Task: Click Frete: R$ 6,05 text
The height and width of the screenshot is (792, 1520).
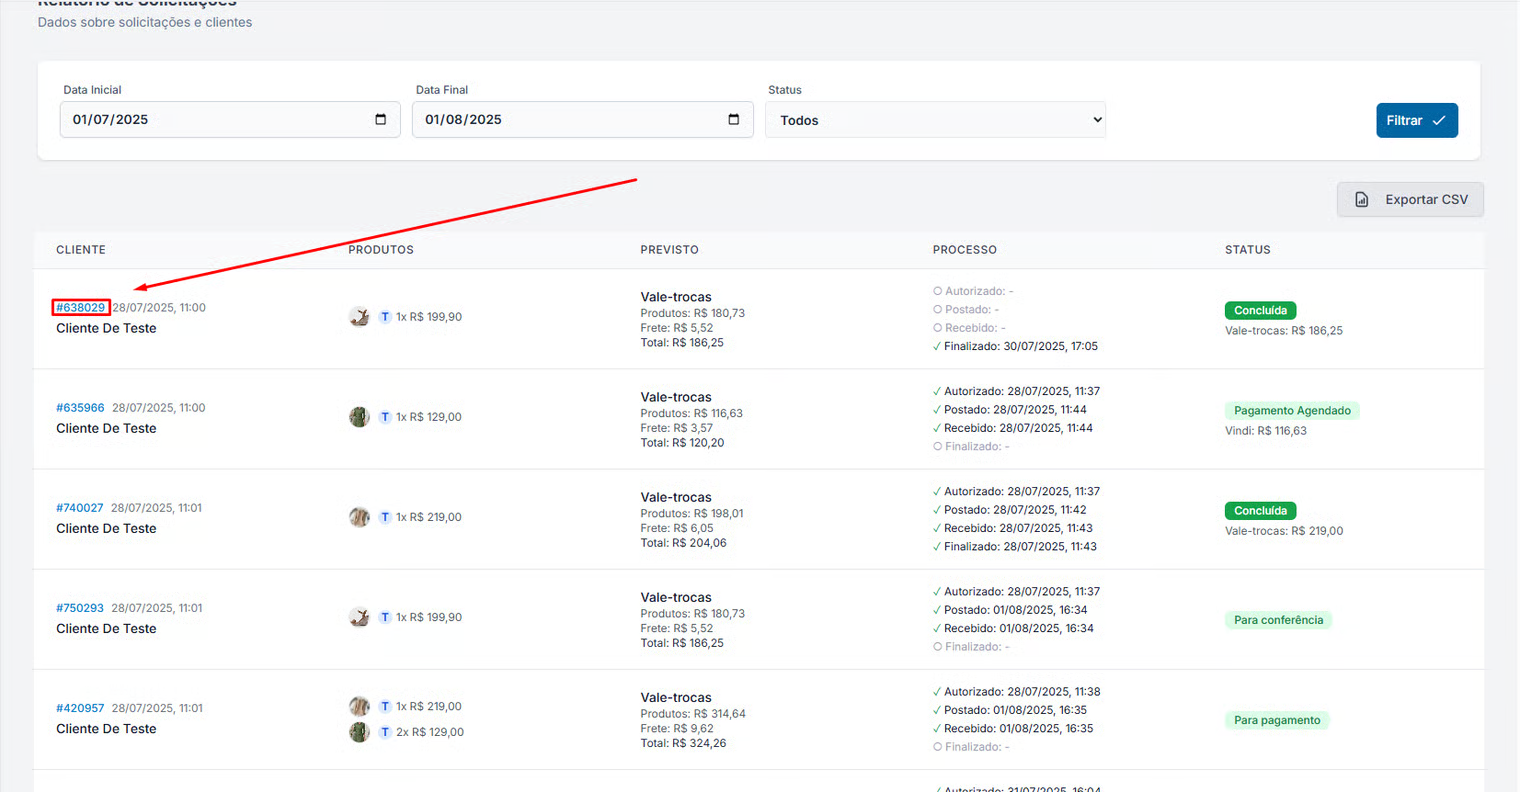Action: tap(677, 528)
